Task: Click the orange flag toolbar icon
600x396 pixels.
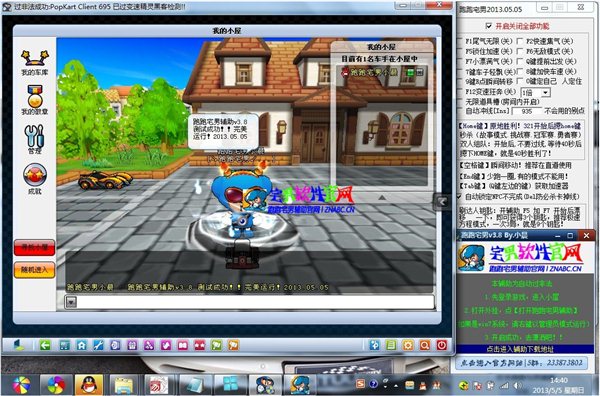Action: 233,345
